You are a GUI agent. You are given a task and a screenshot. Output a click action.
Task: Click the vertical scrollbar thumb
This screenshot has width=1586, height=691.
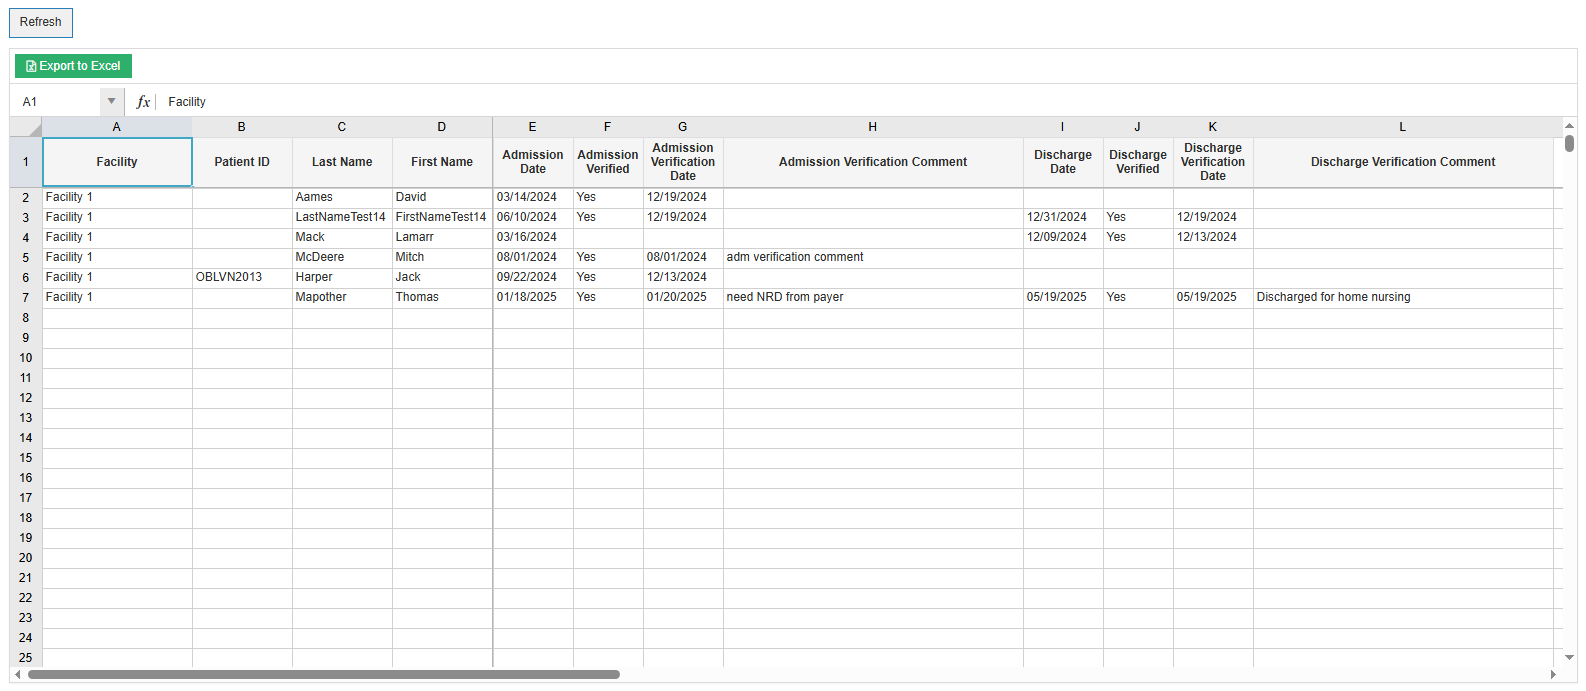click(1569, 143)
